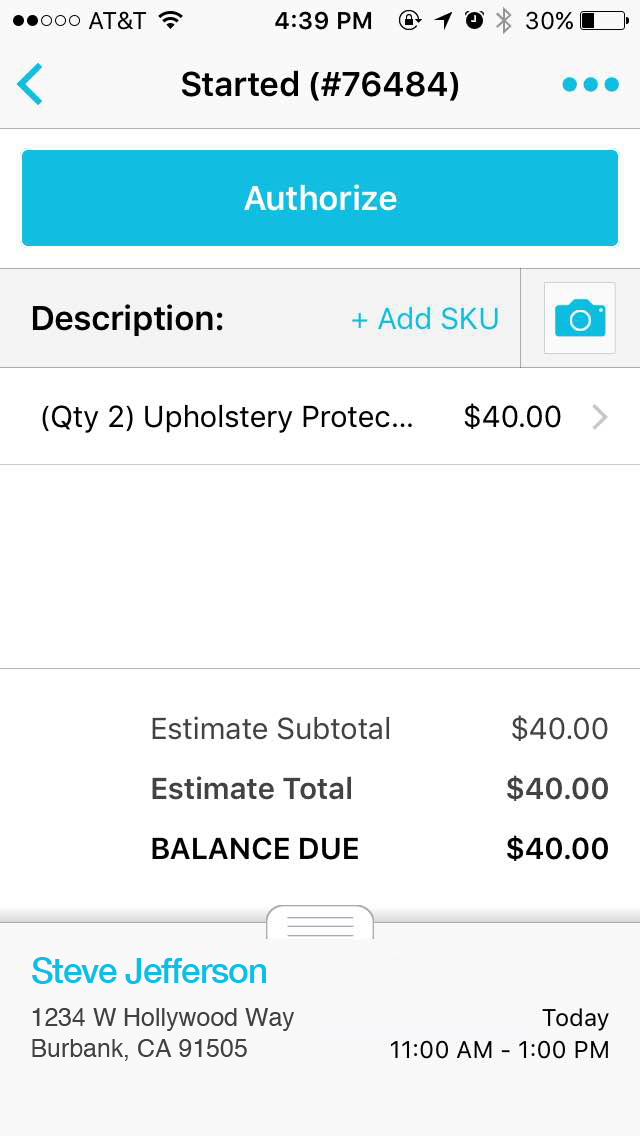Open the three-dot more options menu
Image resolution: width=640 pixels, height=1136 pixels.
click(x=590, y=85)
